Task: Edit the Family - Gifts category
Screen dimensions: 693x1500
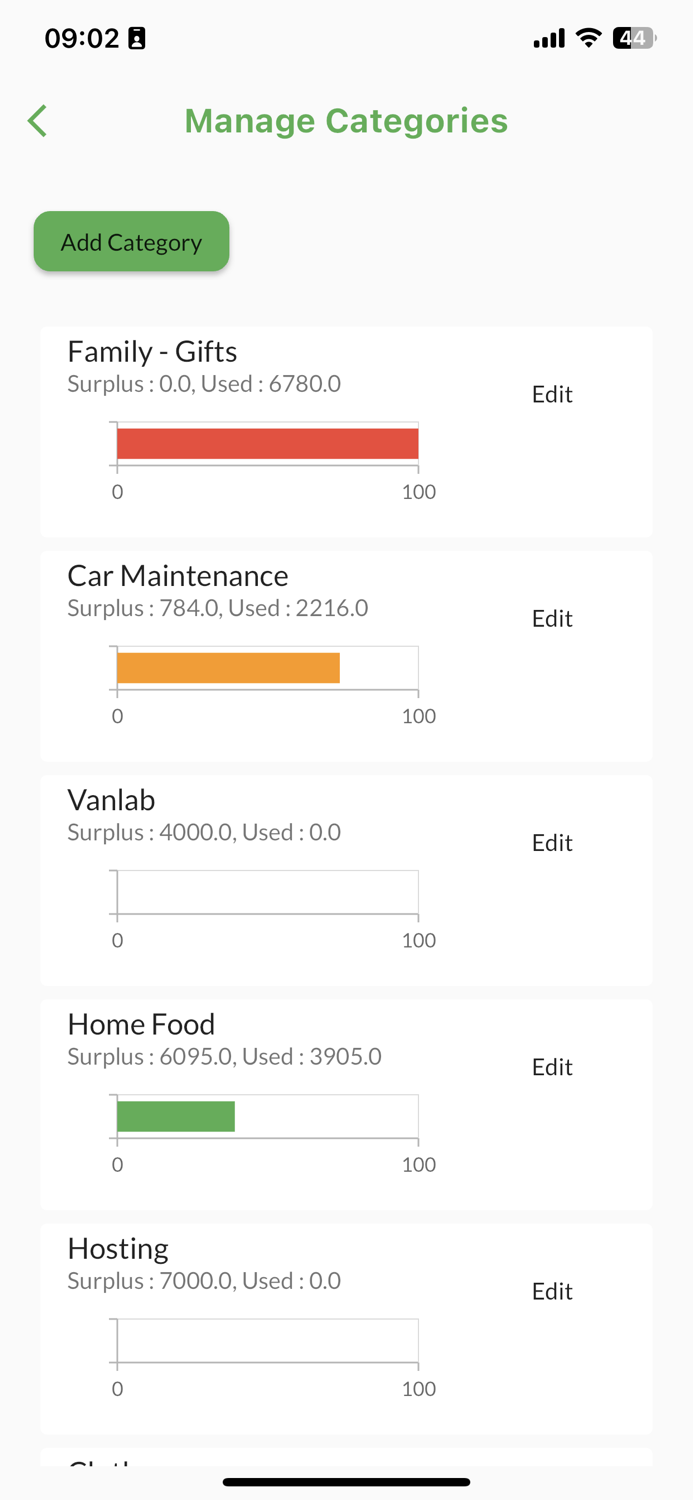Action: [x=551, y=394]
